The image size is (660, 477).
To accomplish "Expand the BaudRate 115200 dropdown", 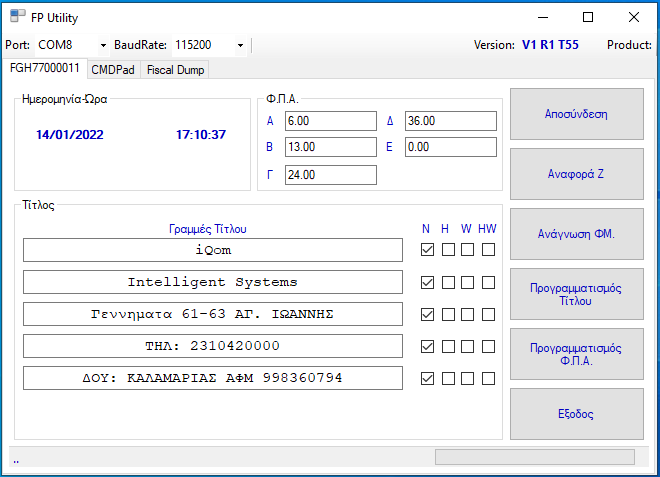I will [240, 45].
